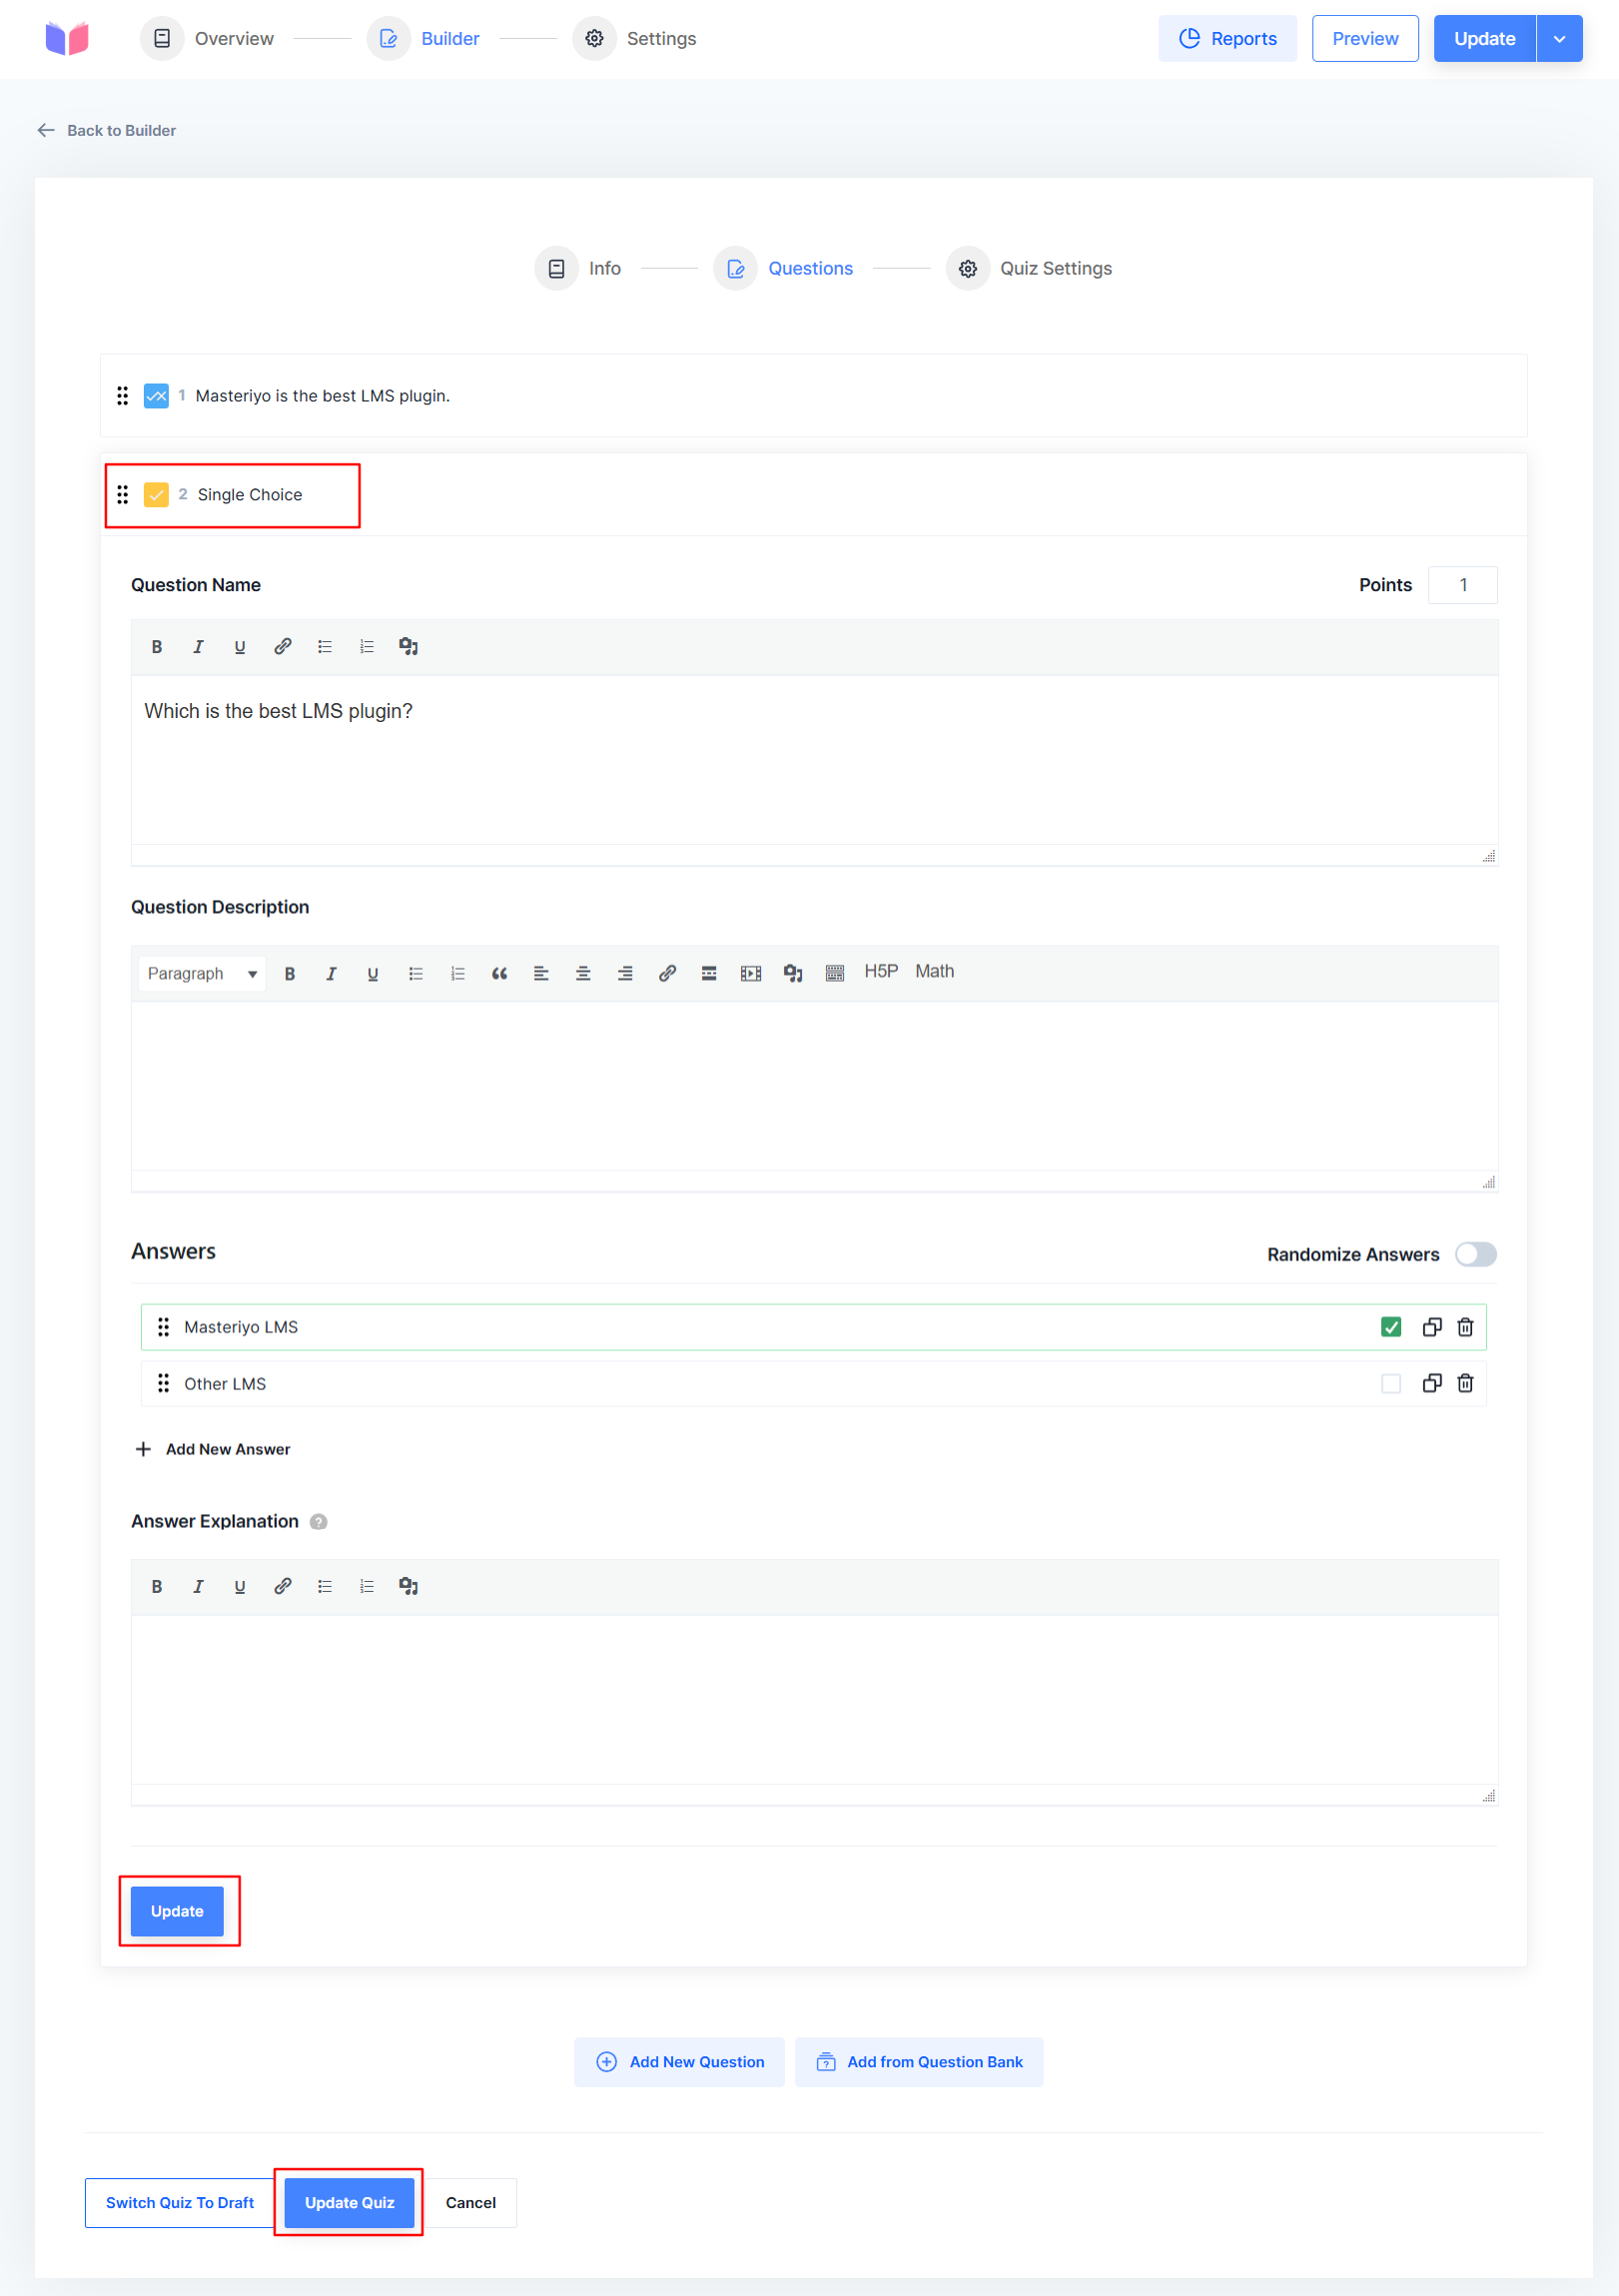Screen dimensions: 1619x2296
Task: Go to Overview step
Action: pyautogui.click(x=207, y=38)
